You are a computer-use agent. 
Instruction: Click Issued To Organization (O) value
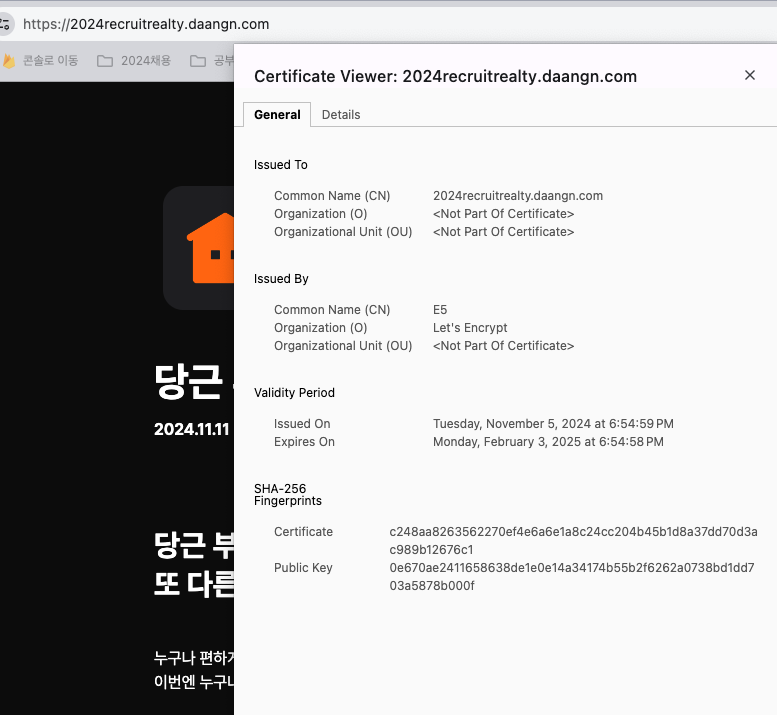tap(503, 214)
